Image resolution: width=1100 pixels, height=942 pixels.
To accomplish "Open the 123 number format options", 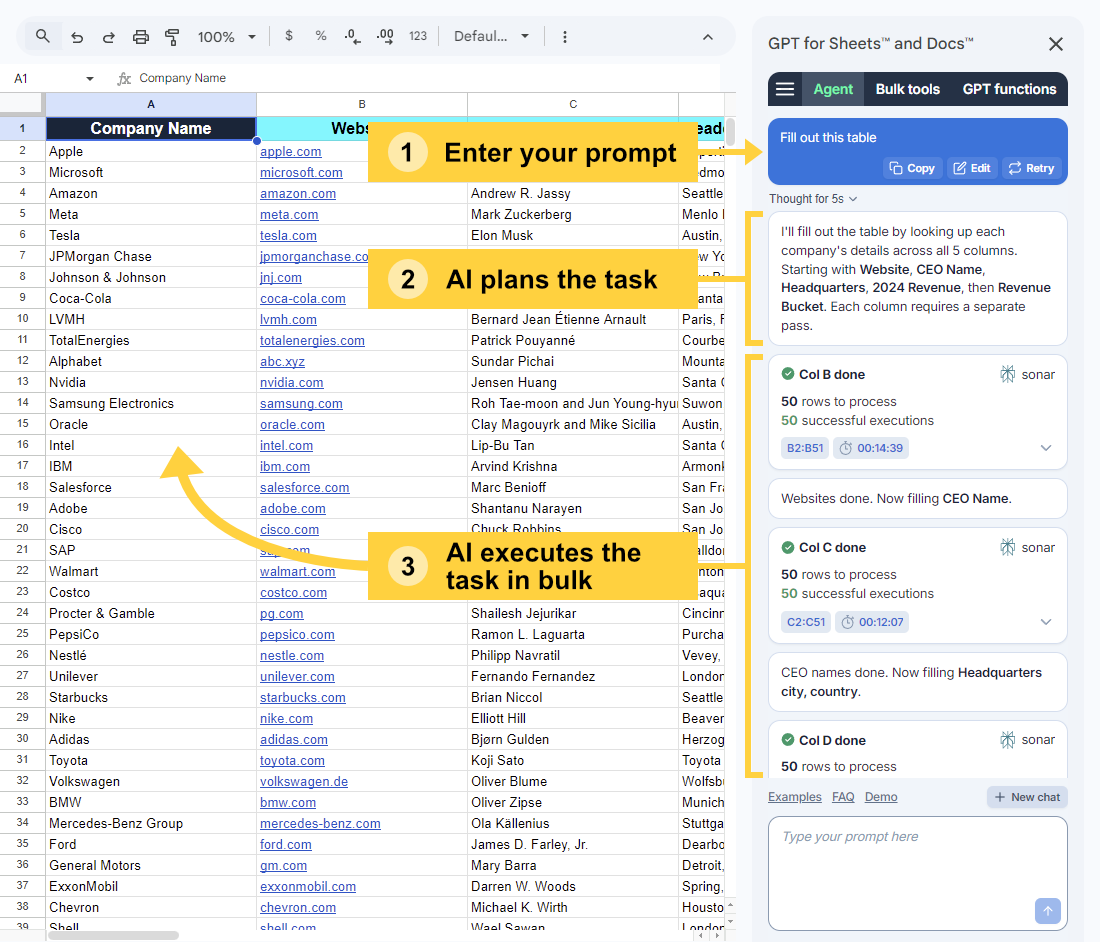I will pyautogui.click(x=418, y=36).
